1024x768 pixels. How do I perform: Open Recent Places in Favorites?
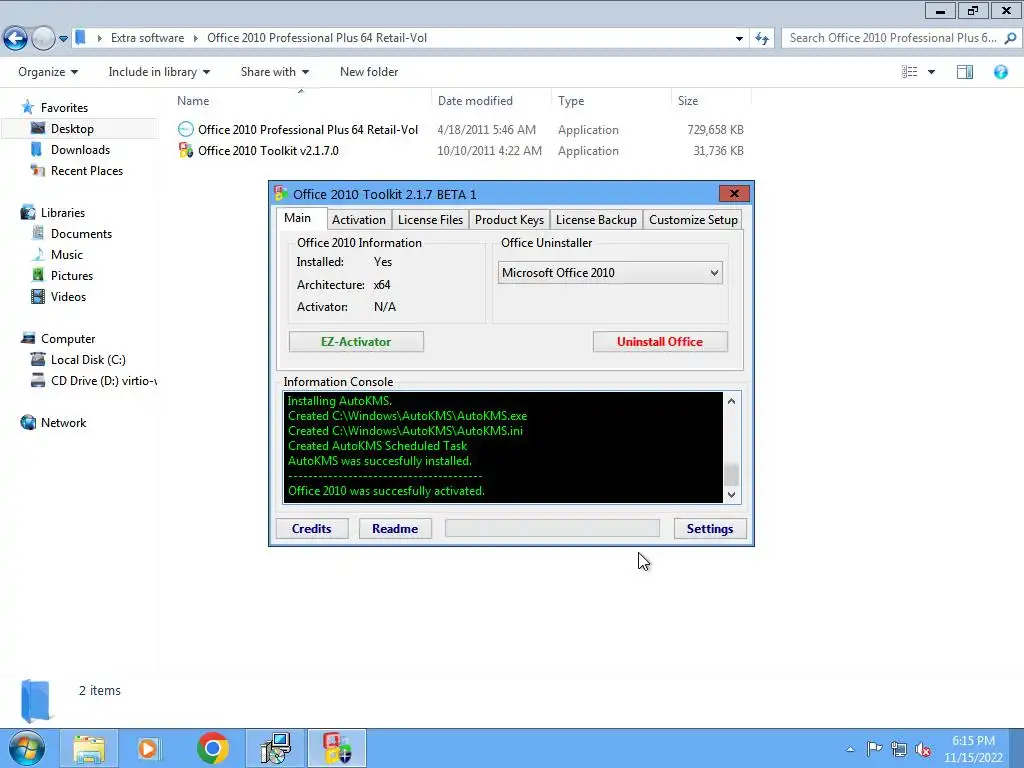(87, 170)
